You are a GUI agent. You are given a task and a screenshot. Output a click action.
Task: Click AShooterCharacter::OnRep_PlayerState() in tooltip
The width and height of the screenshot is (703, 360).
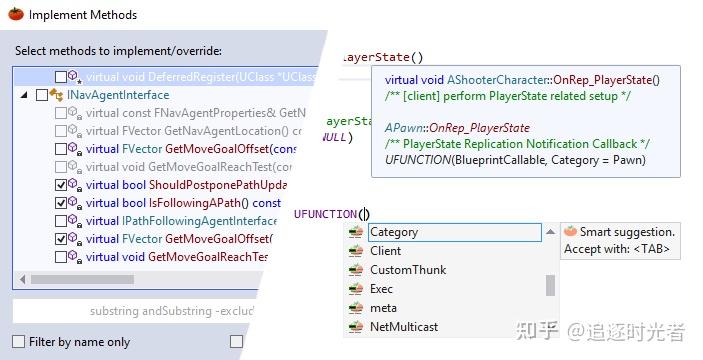point(553,80)
